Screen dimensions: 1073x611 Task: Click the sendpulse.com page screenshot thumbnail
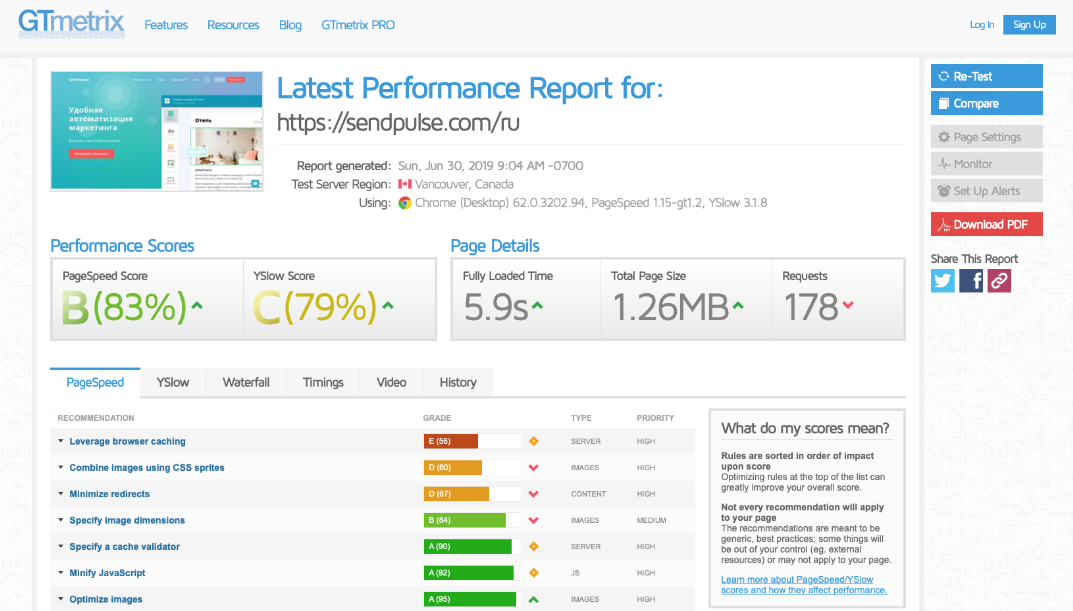pyautogui.click(x=157, y=131)
